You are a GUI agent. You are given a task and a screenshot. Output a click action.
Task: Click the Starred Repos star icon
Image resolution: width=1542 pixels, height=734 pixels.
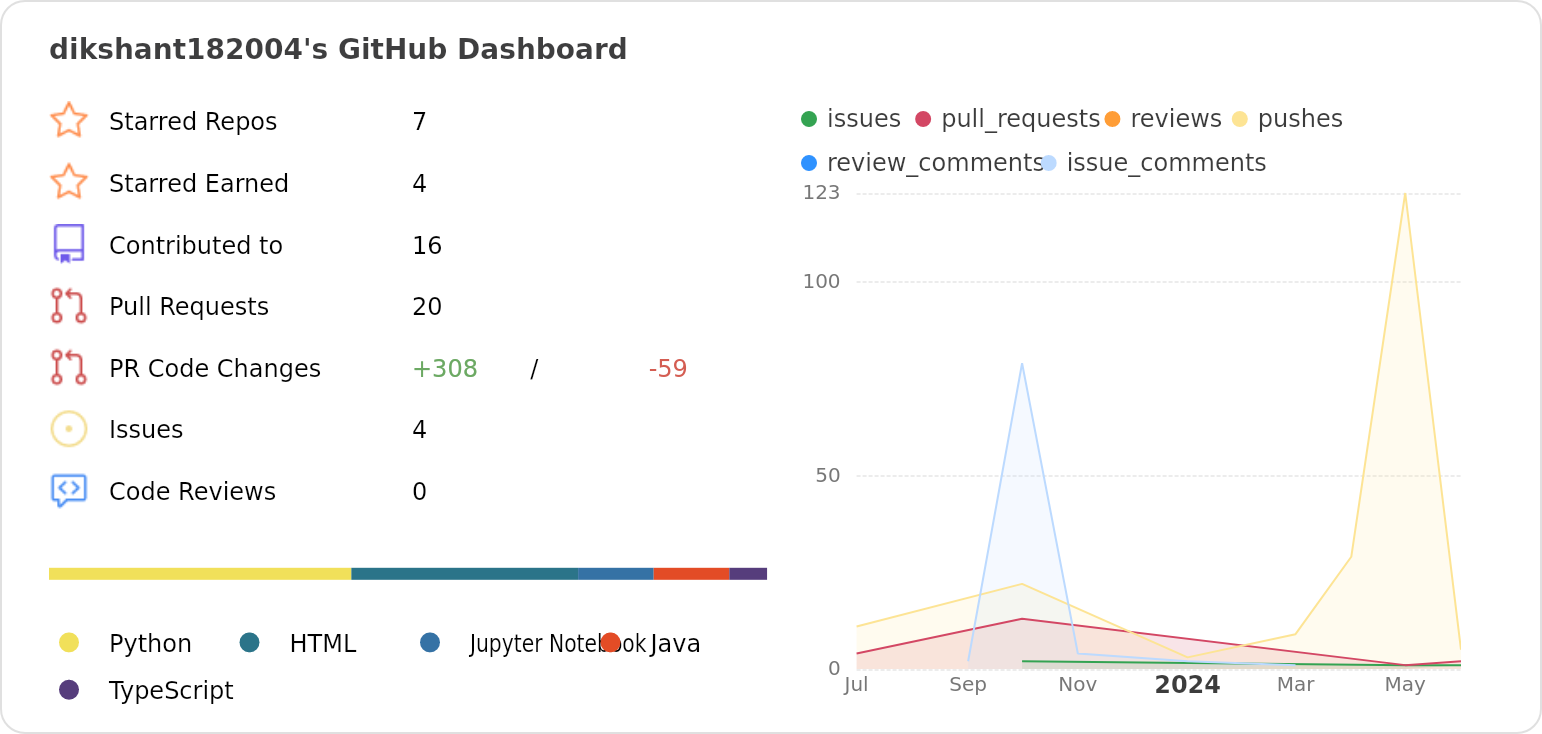tap(69, 120)
